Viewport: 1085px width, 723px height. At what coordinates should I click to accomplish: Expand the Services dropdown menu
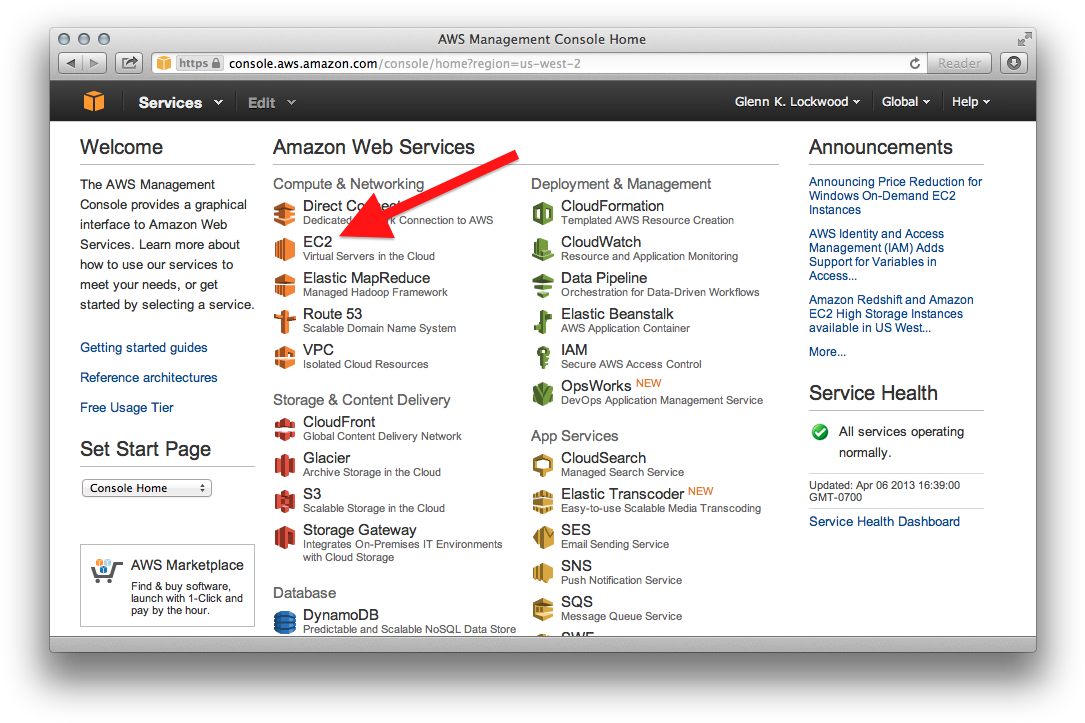tap(180, 102)
